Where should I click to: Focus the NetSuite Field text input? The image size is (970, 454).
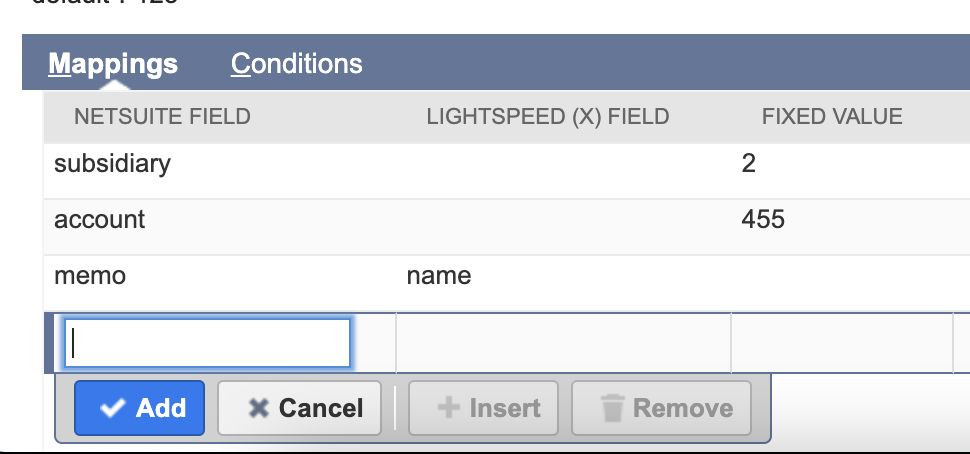point(207,344)
